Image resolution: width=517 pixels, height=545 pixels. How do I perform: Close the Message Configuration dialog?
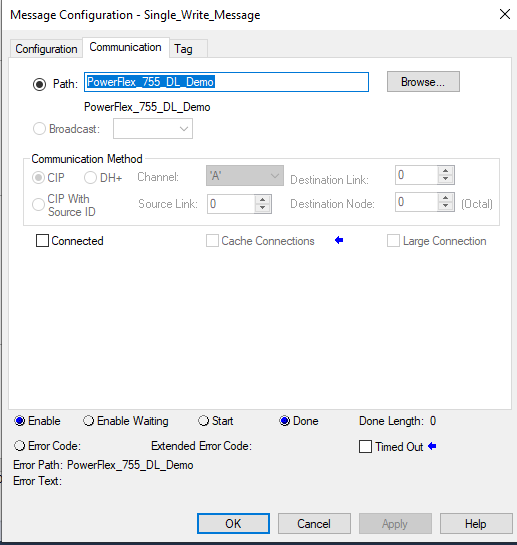pyautogui.click(x=504, y=14)
